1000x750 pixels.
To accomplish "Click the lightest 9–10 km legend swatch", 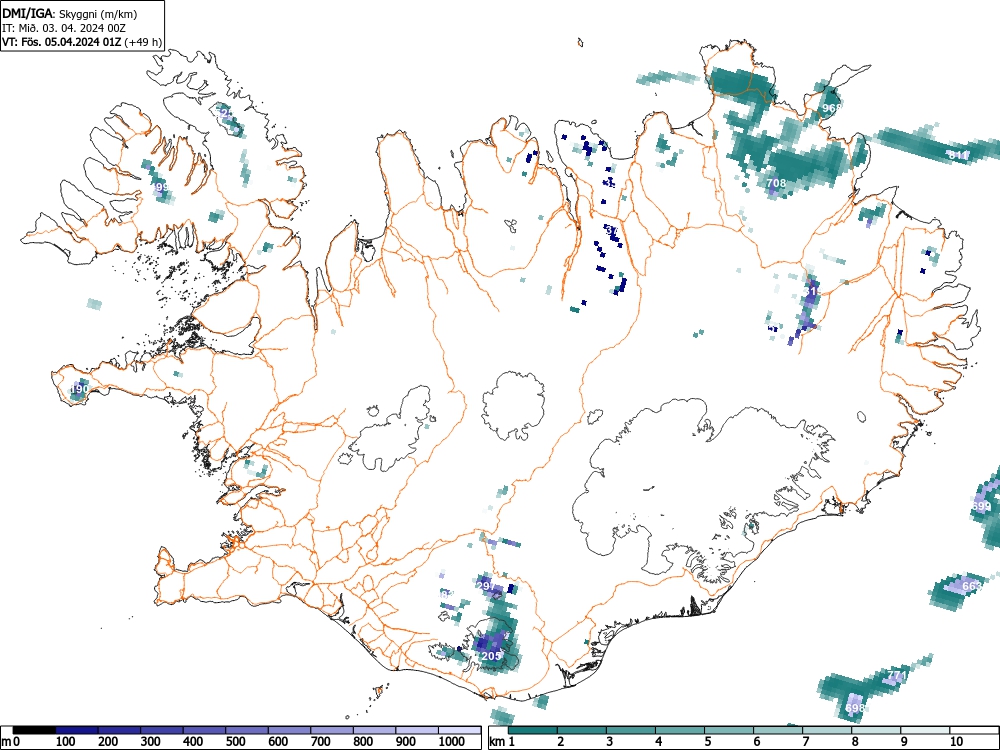I will click(x=925, y=730).
